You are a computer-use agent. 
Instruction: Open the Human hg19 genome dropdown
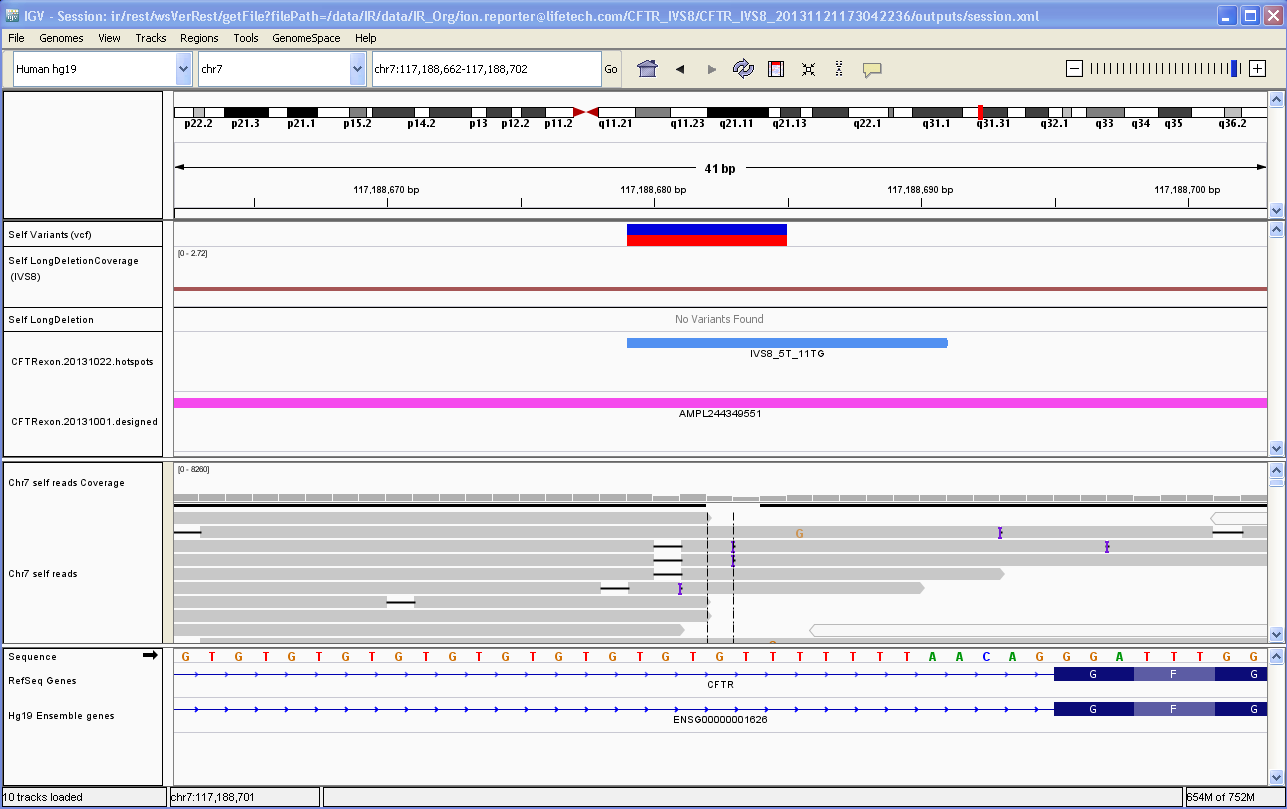183,69
